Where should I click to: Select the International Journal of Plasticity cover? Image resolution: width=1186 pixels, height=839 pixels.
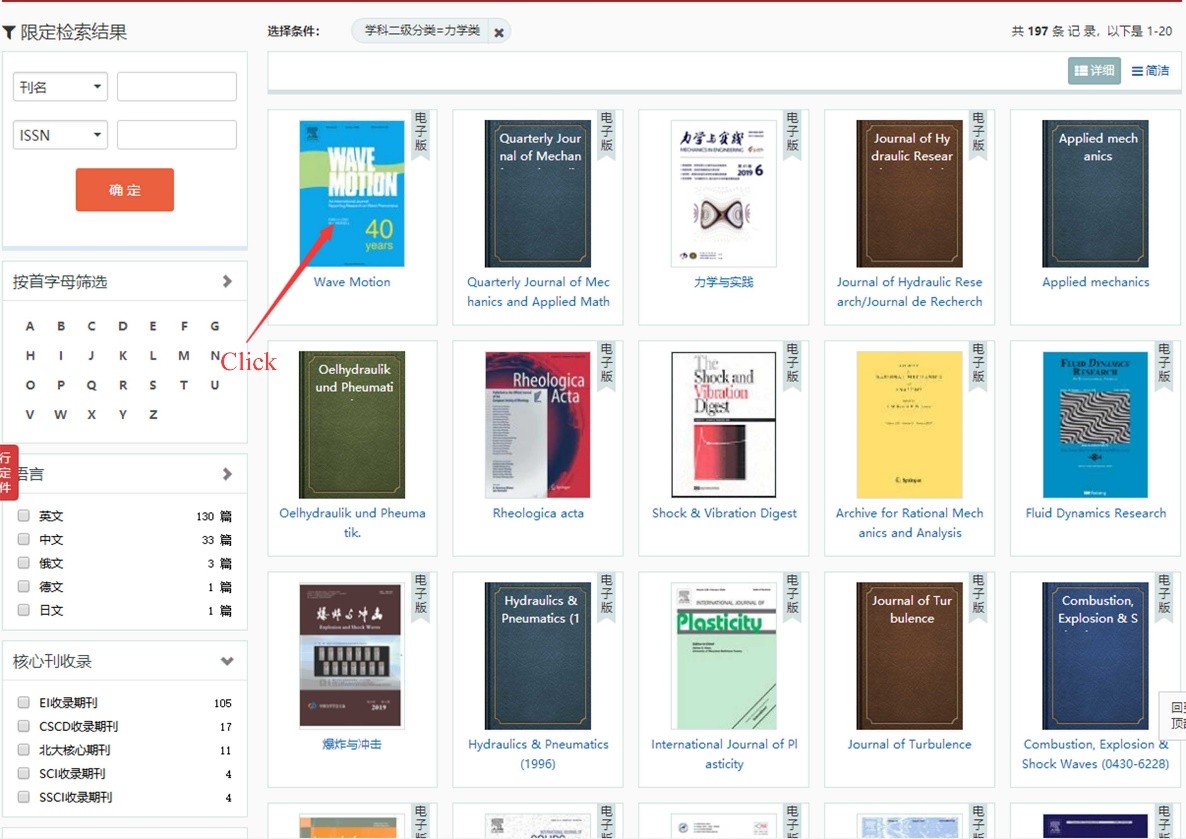(723, 655)
